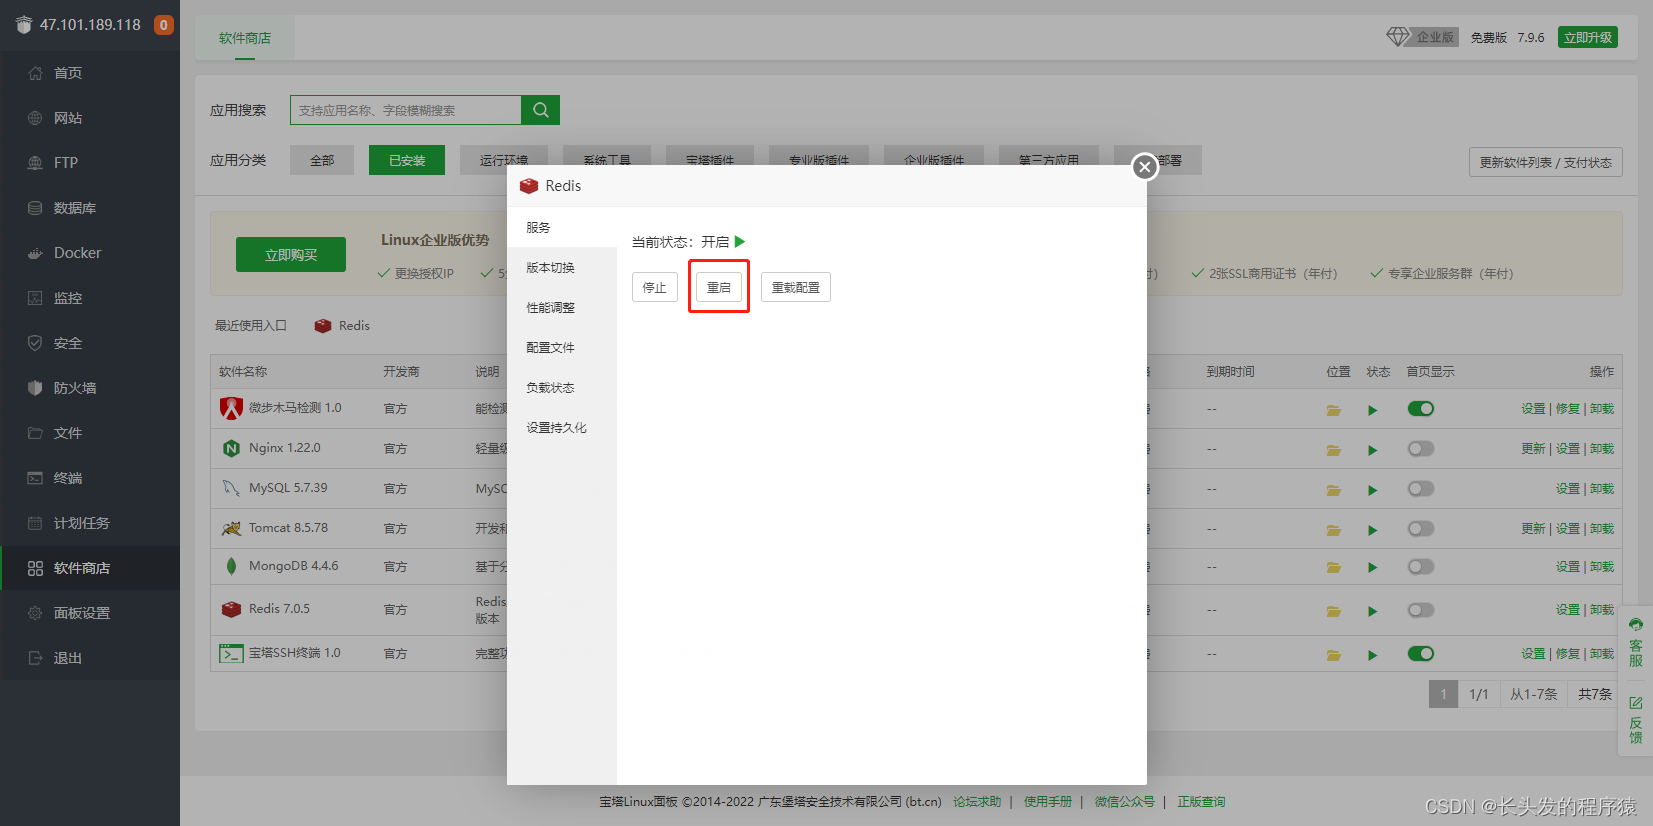Viewport: 1653px width, 826px height.
Task: Click 更新 link in Tomcat row
Action: pyautogui.click(x=1533, y=529)
